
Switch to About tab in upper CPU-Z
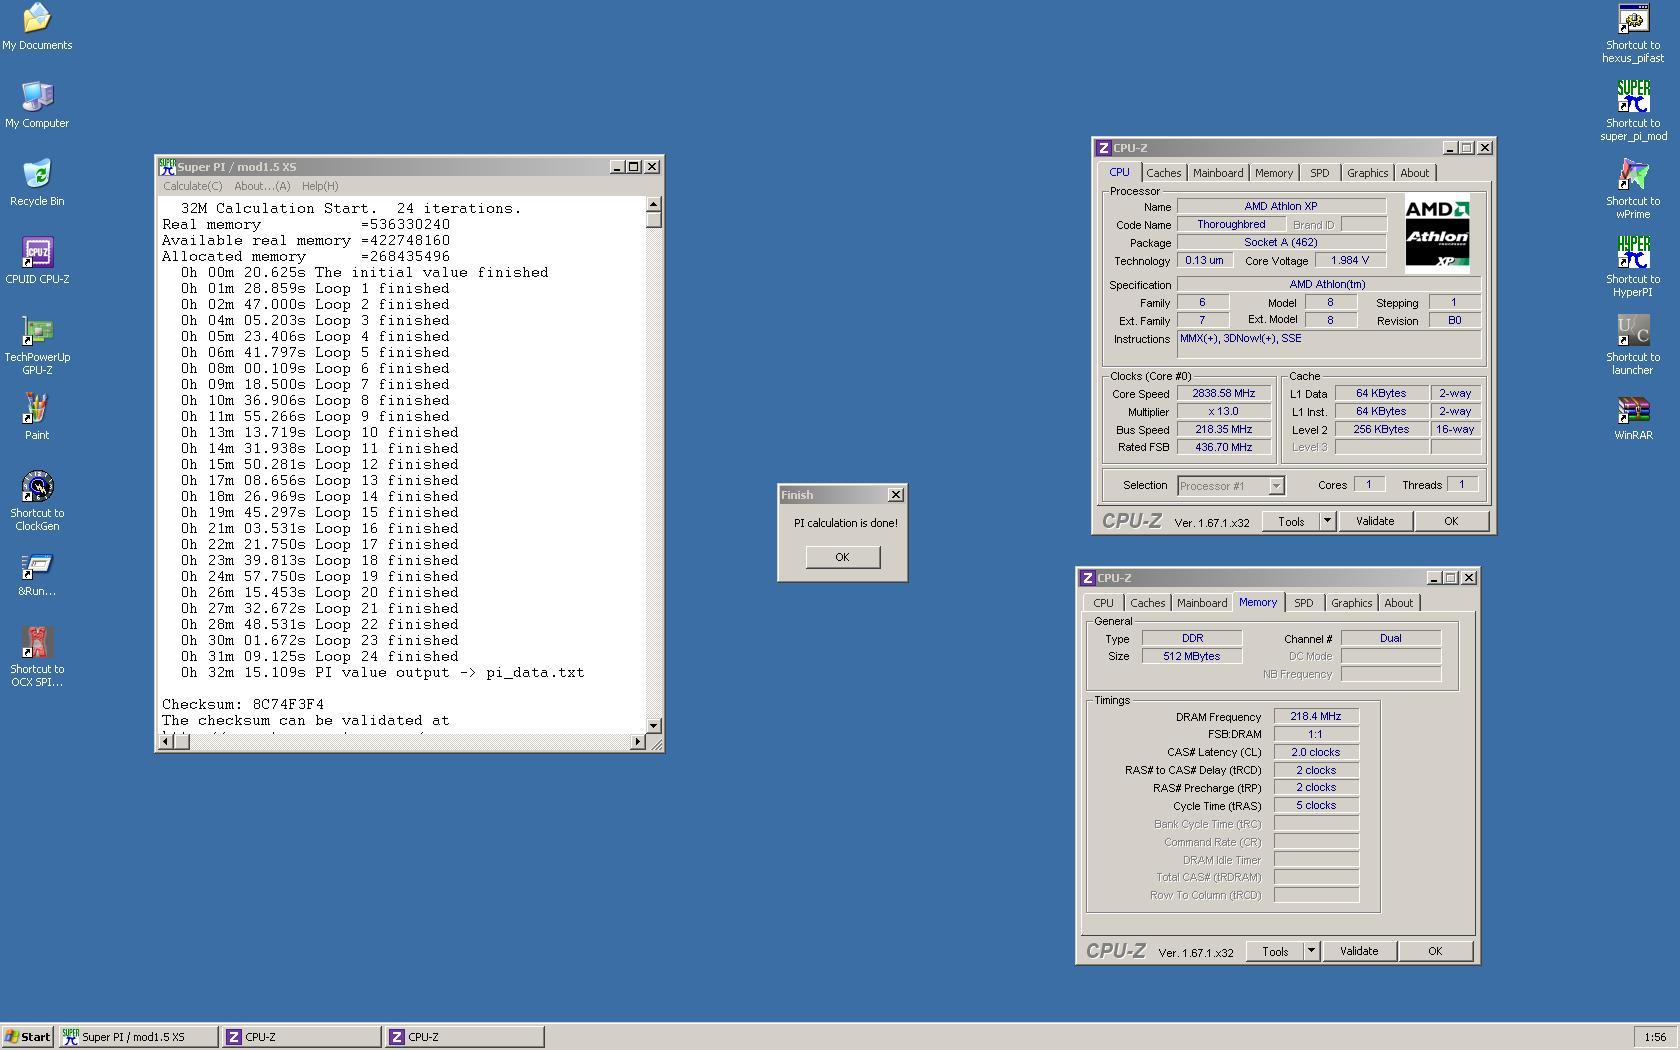(x=1414, y=173)
